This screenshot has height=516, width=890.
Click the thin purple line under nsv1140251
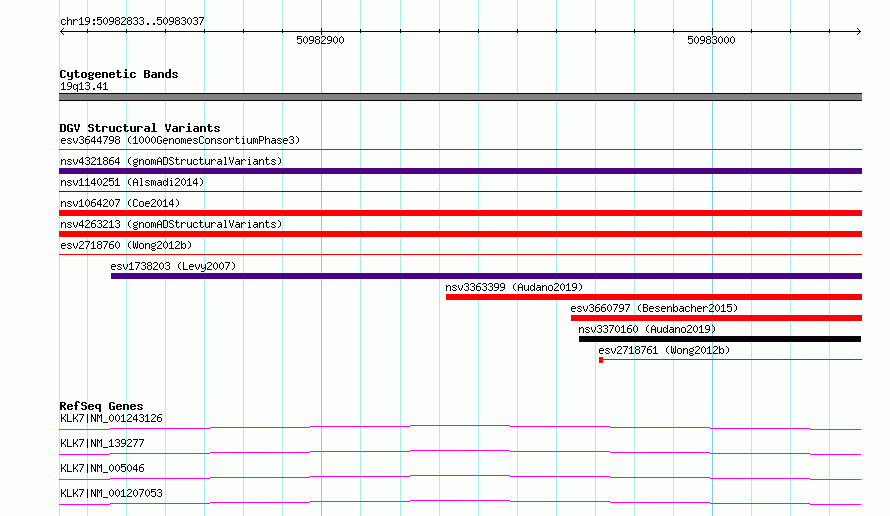pos(460,192)
